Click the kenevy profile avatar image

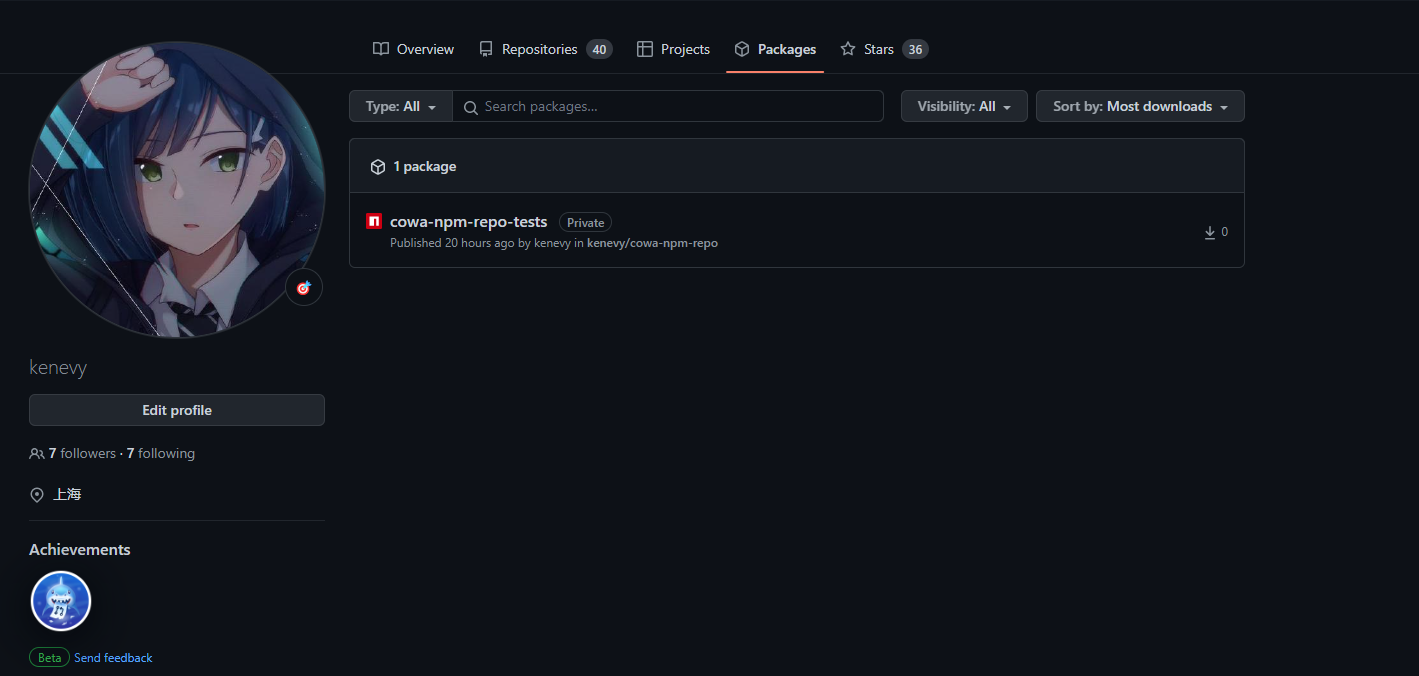coord(177,190)
